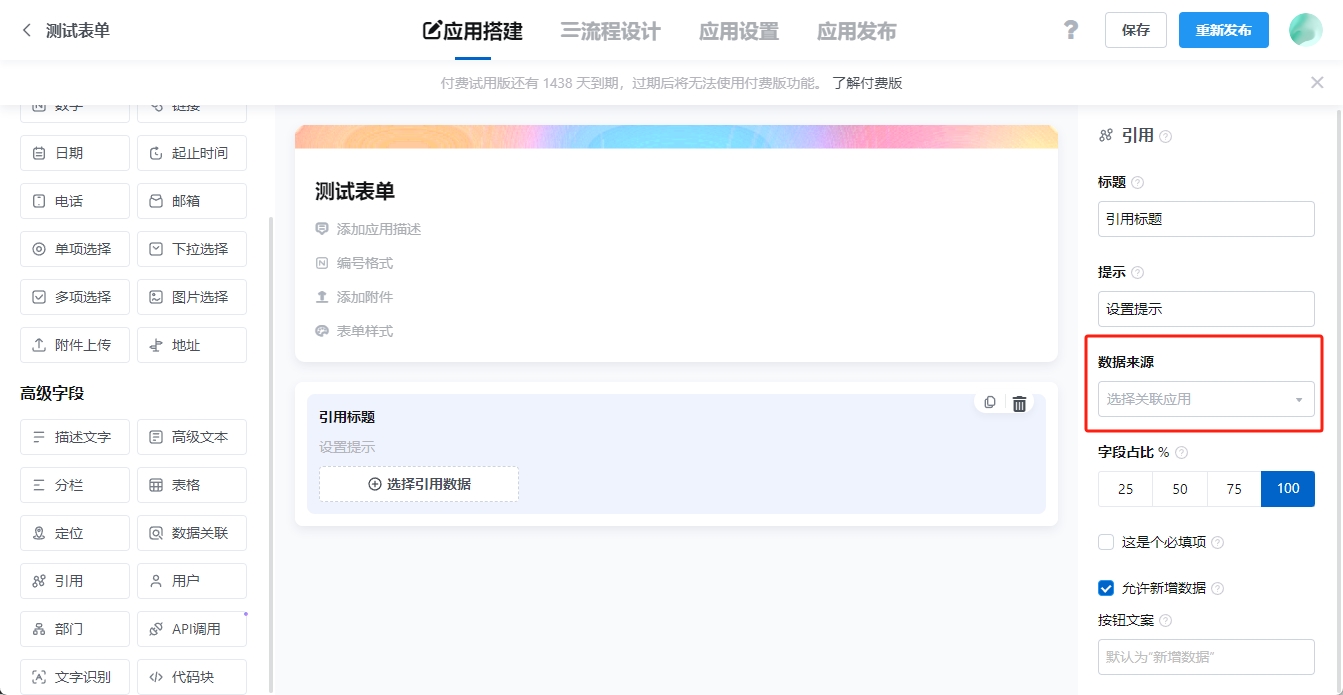Select the 单项选择 single-choice field
1343x695 pixels.
[x=74, y=248]
